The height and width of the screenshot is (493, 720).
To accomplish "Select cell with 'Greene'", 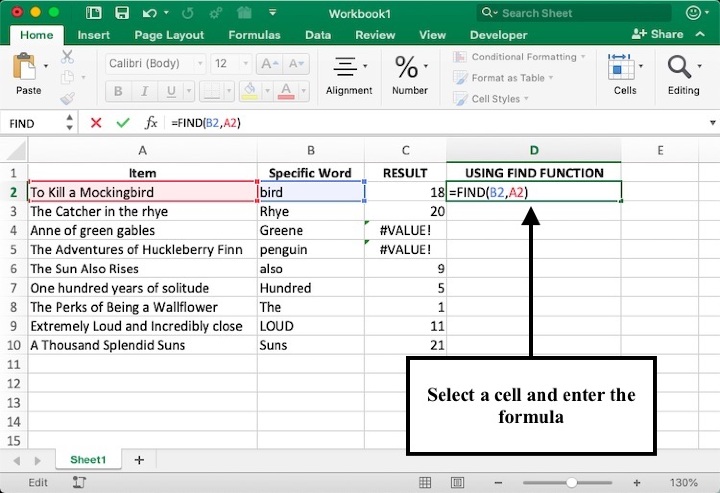I will click(x=311, y=230).
